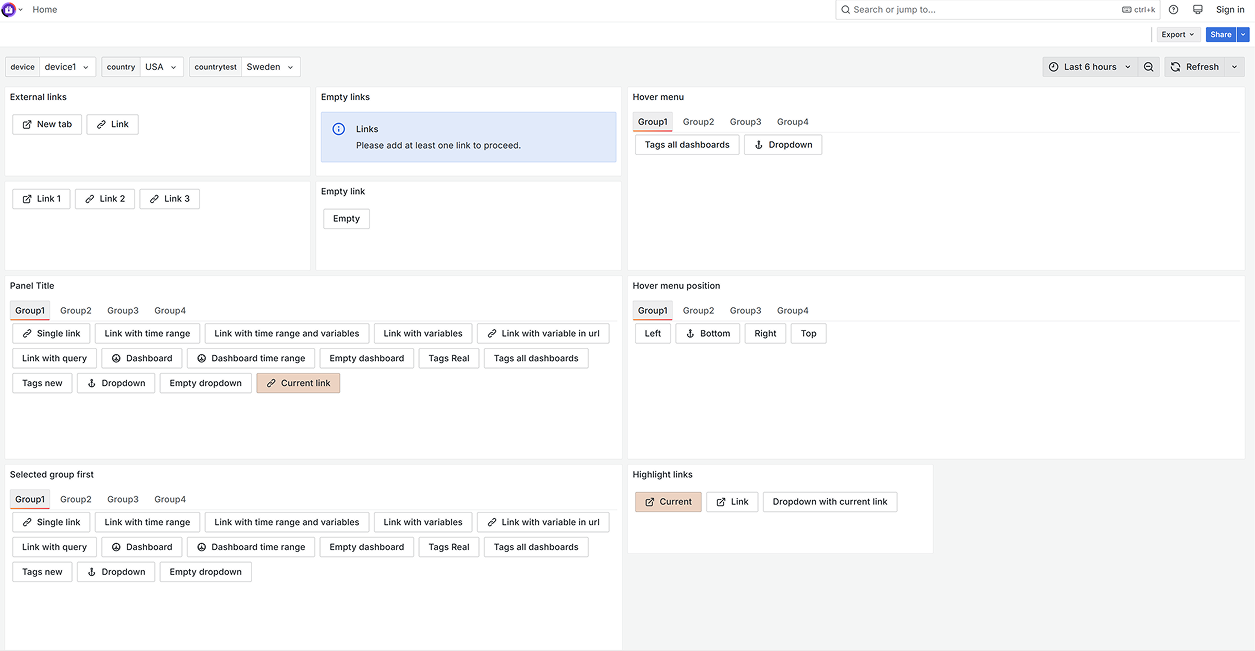The width and height of the screenshot is (1255, 651).
Task: Open Dropdown in Hover menu panel
Action: (783, 145)
